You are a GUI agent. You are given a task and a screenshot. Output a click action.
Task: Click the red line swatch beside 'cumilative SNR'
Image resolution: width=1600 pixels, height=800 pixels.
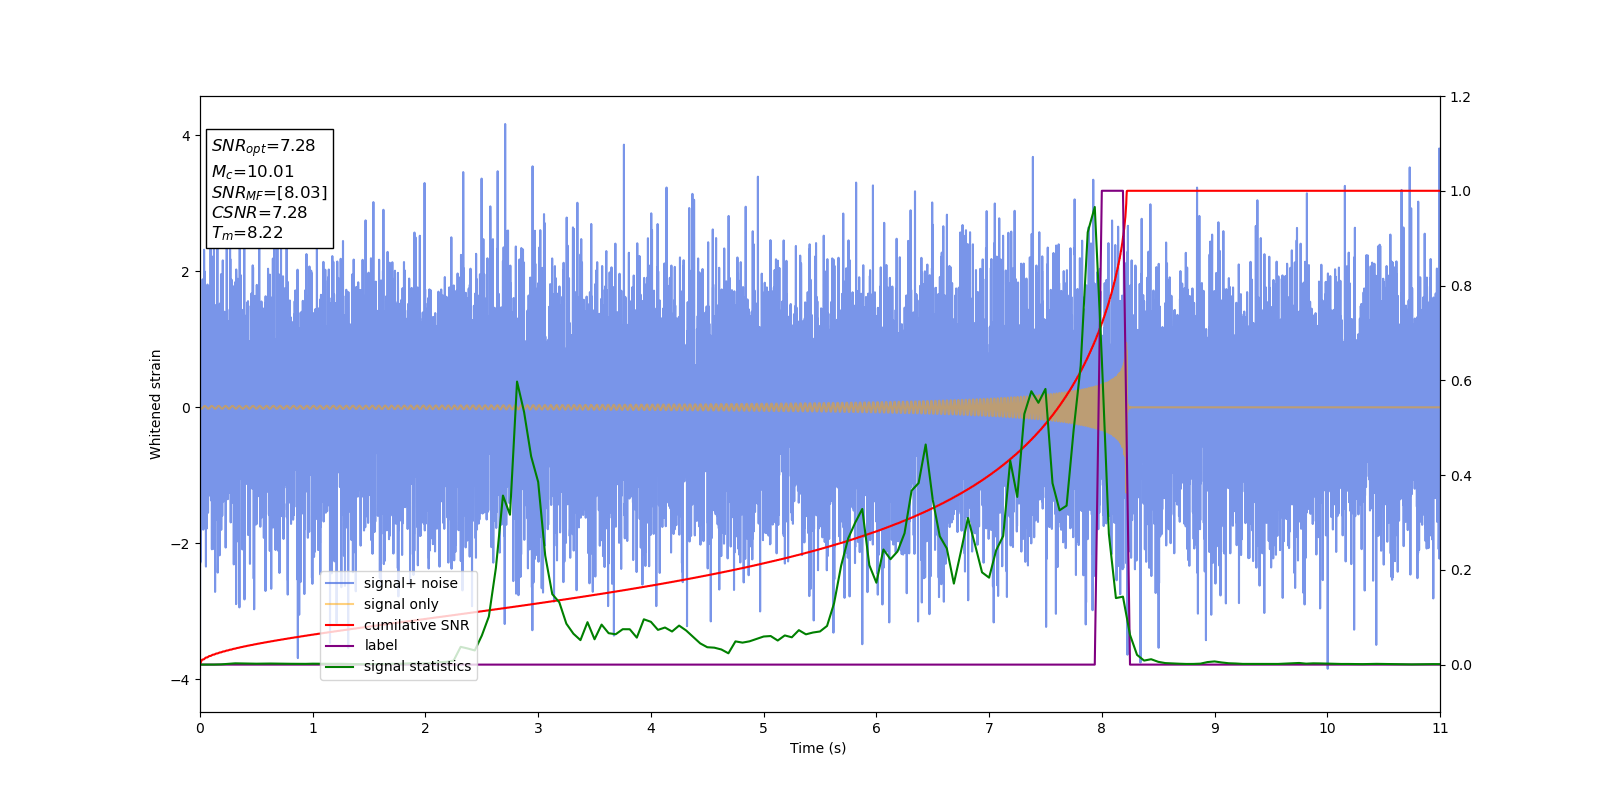pyautogui.click(x=340, y=625)
